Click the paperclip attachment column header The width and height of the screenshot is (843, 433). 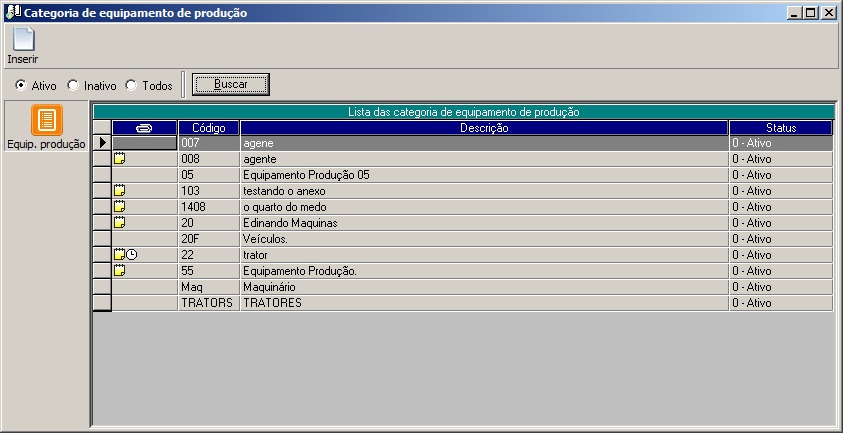click(x=145, y=128)
